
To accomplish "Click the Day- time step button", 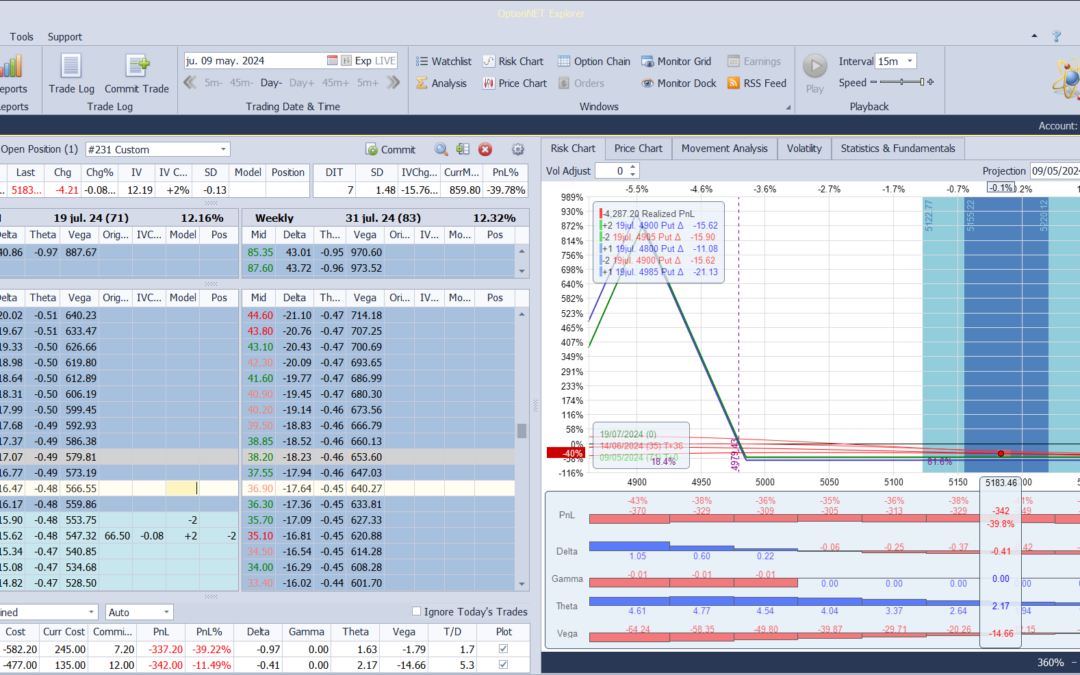I will coord(271,83).
